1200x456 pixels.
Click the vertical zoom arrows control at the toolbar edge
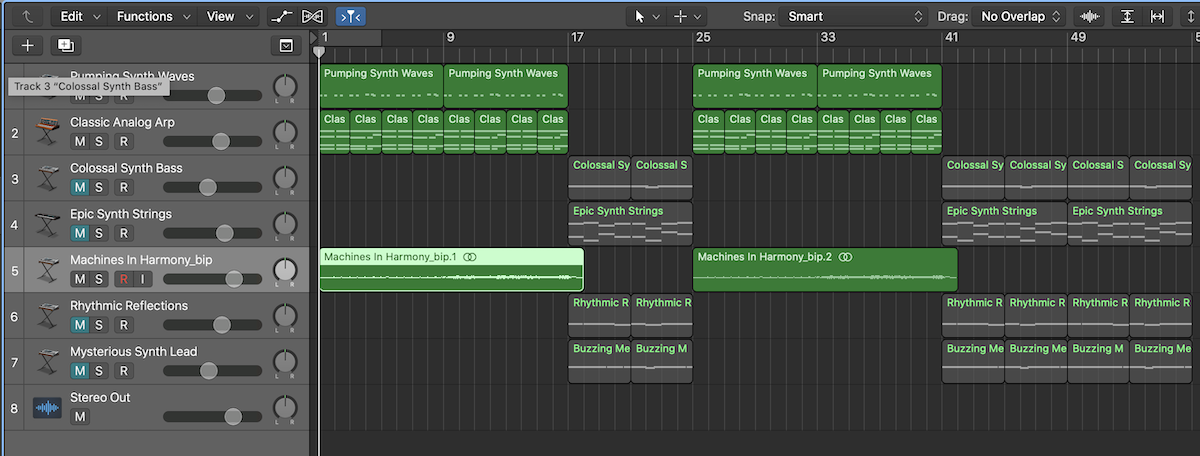(1190, 16)
